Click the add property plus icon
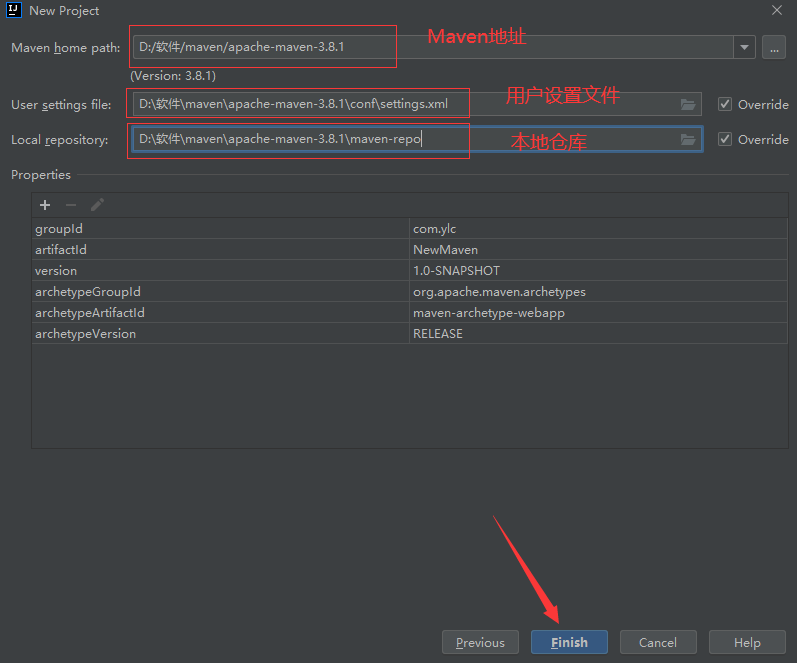 (45, 205)
